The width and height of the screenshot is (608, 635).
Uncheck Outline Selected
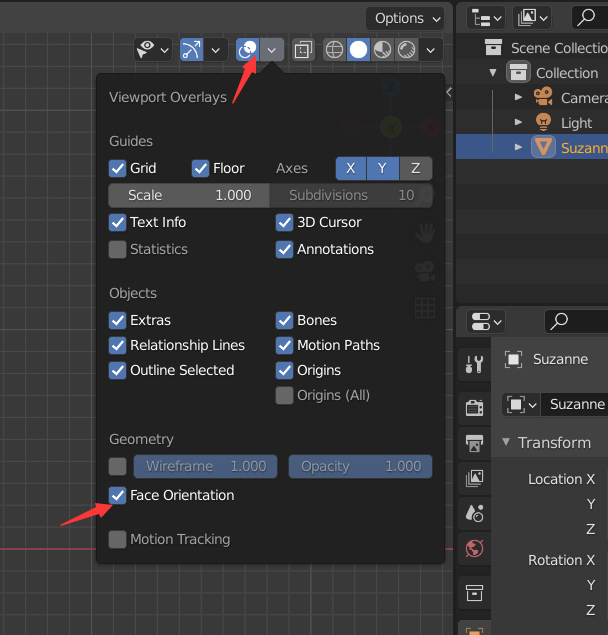coord(117,371)
